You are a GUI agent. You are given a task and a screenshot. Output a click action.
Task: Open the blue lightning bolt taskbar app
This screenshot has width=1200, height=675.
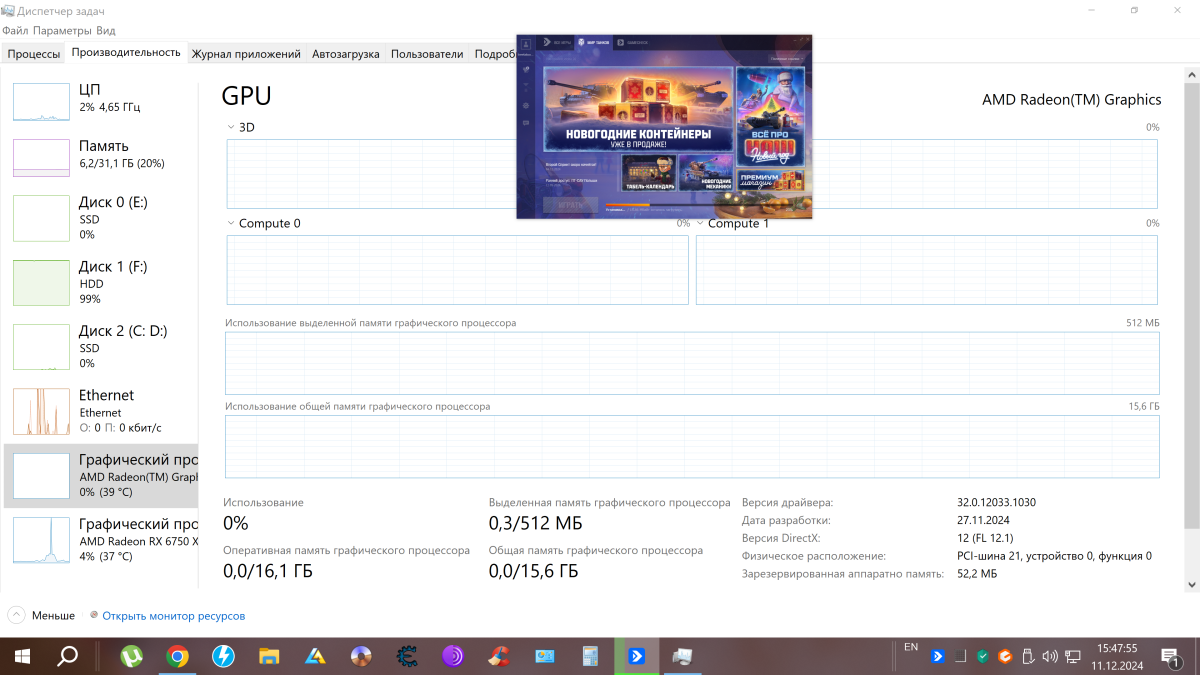pyautogui.click(x=224, y=657)
